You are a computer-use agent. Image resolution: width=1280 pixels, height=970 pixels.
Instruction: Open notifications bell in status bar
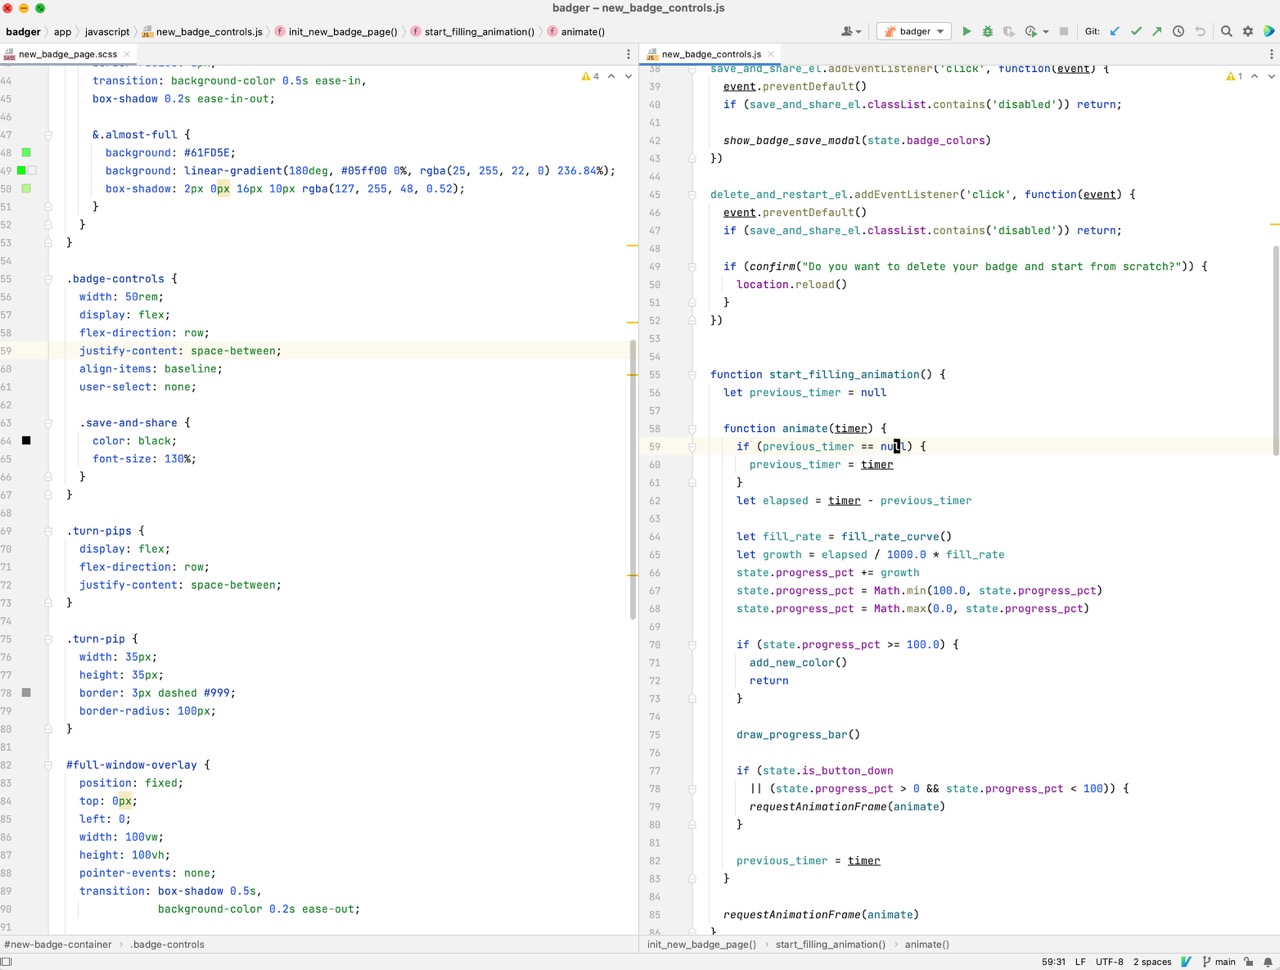click(1267, 962)
